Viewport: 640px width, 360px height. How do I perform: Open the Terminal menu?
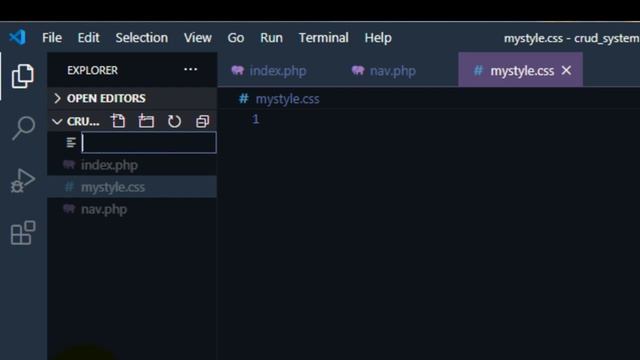324,38
